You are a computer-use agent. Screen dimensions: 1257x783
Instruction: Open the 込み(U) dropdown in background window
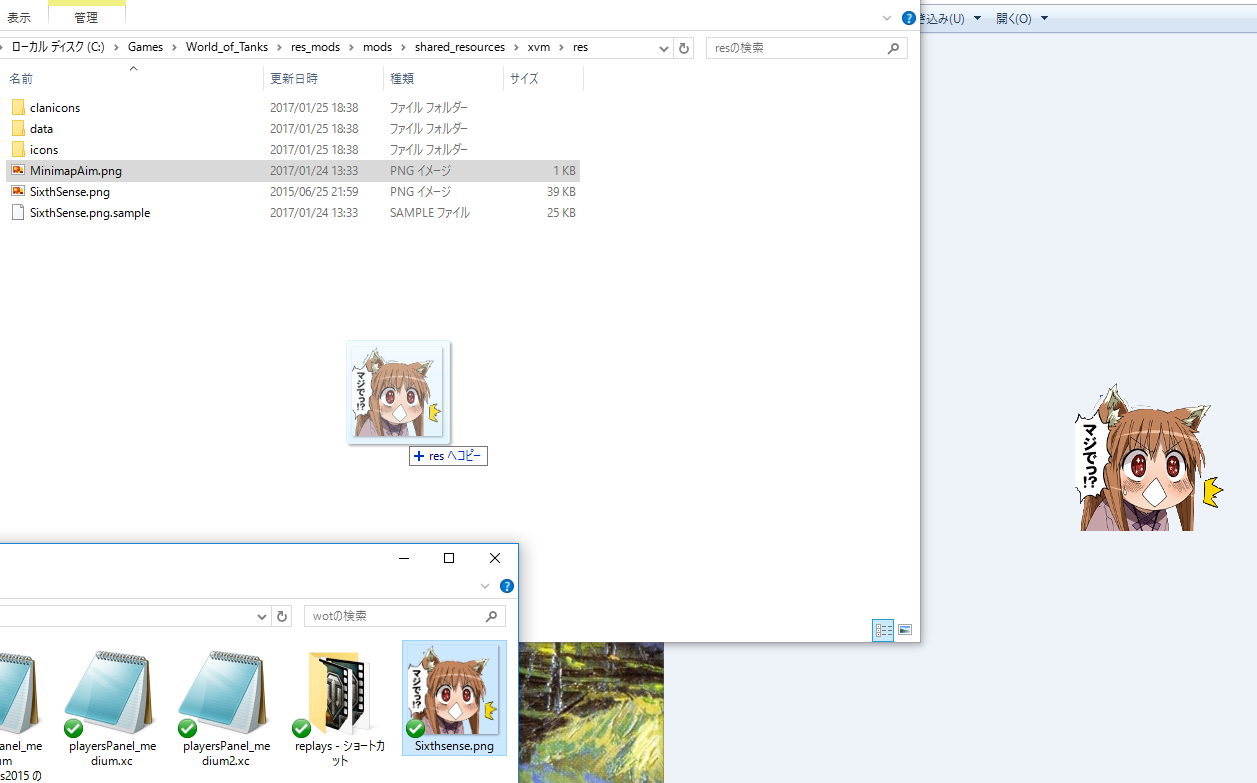click(977, 18)
